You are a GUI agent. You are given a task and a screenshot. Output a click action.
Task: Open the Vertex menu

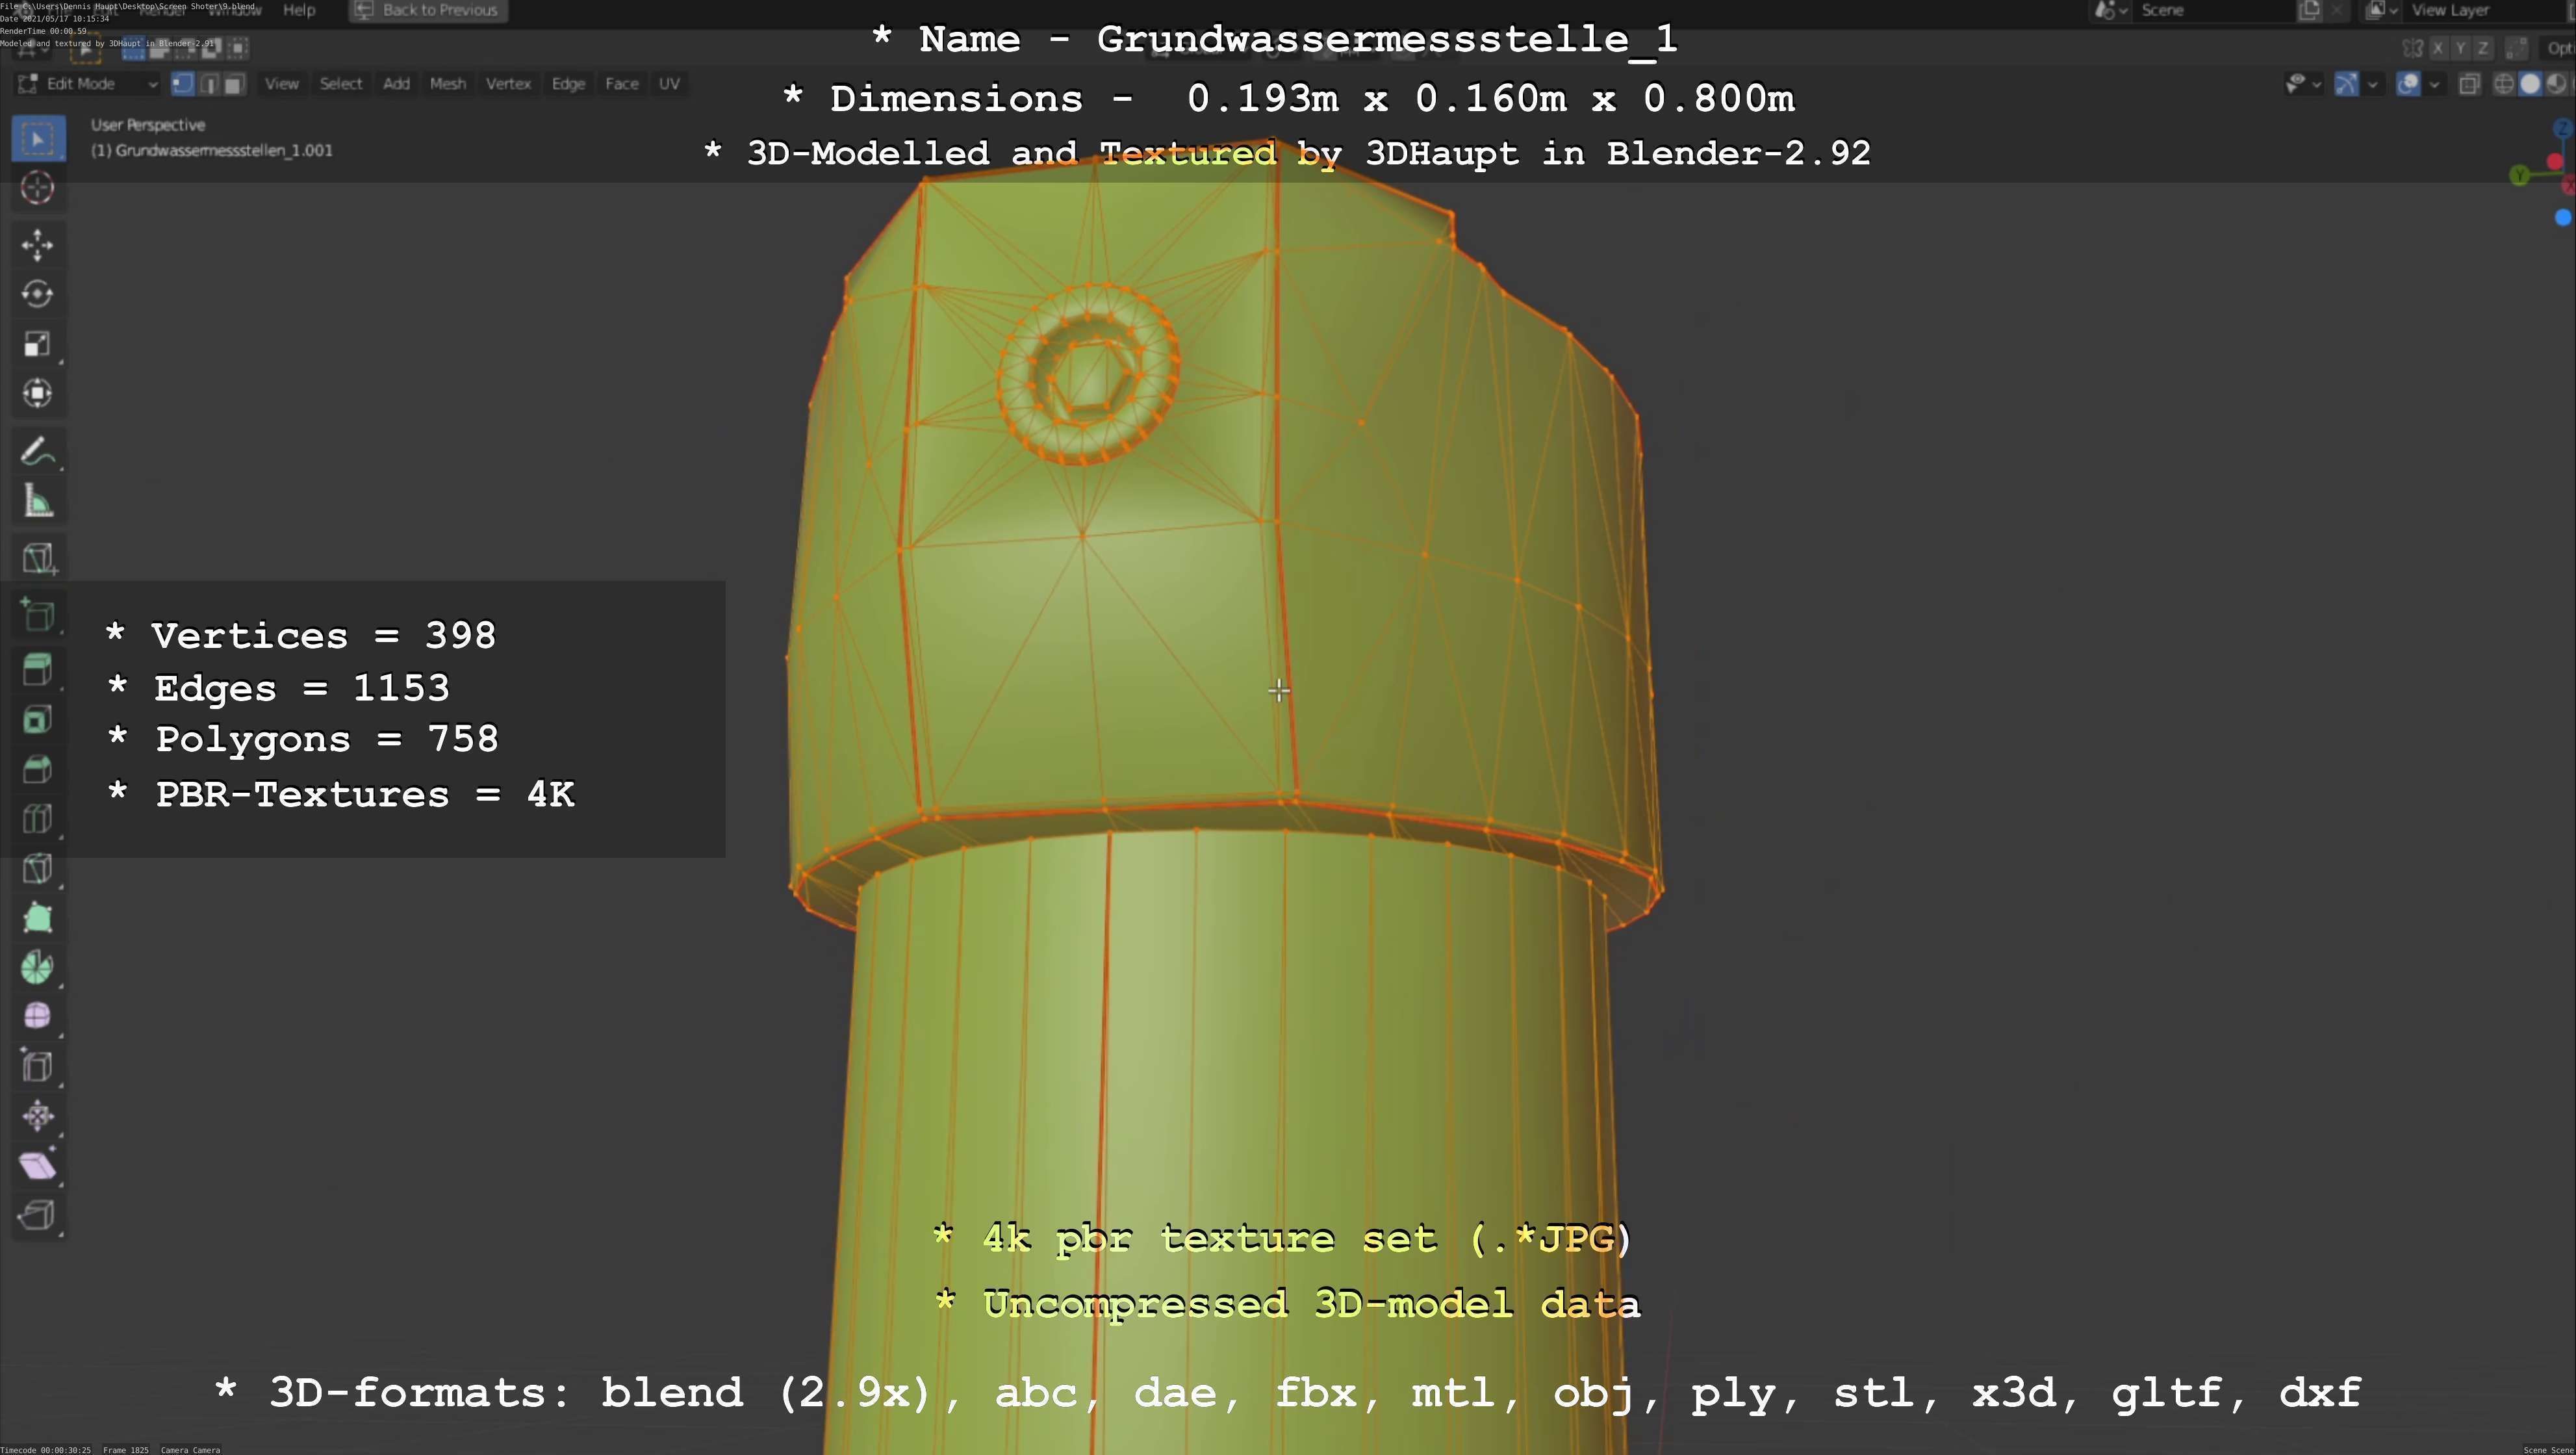tap(508, 84)
